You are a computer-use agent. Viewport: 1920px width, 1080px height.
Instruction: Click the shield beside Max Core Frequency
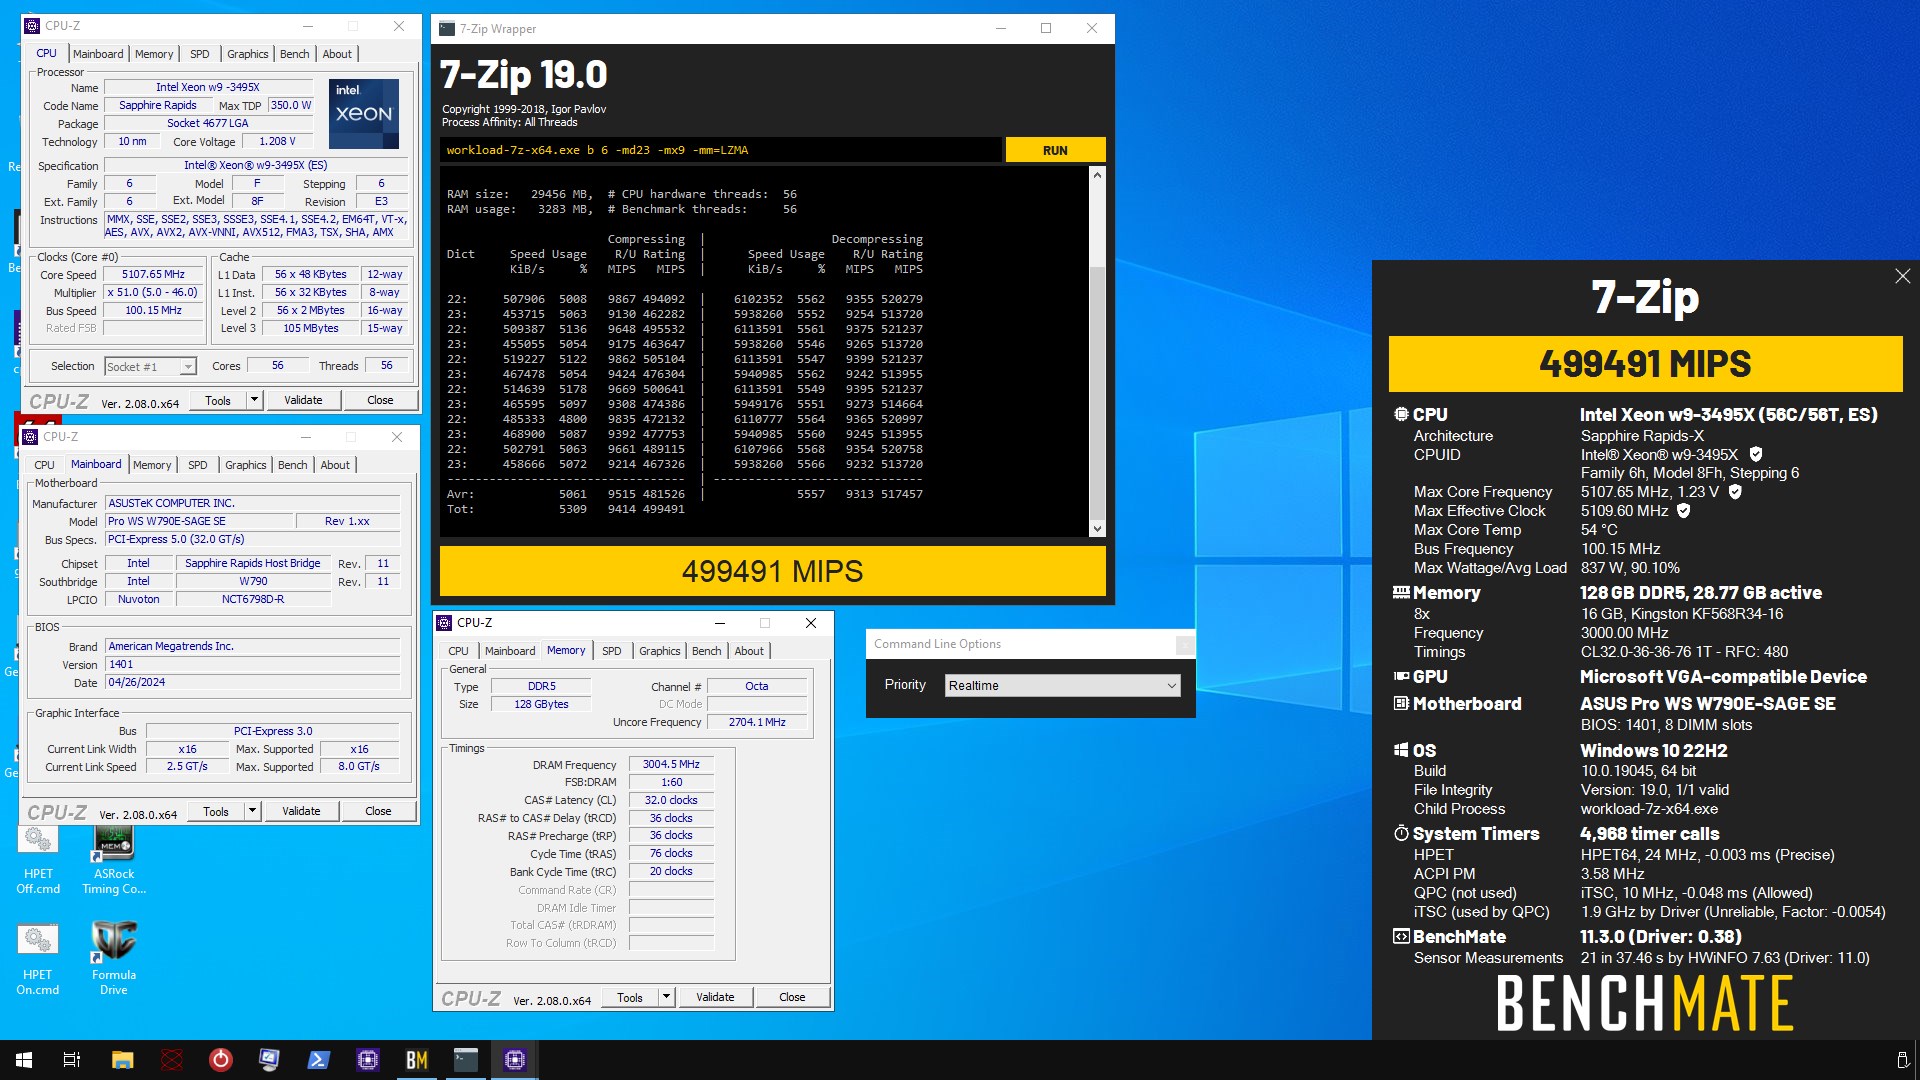click(1735, 492)
